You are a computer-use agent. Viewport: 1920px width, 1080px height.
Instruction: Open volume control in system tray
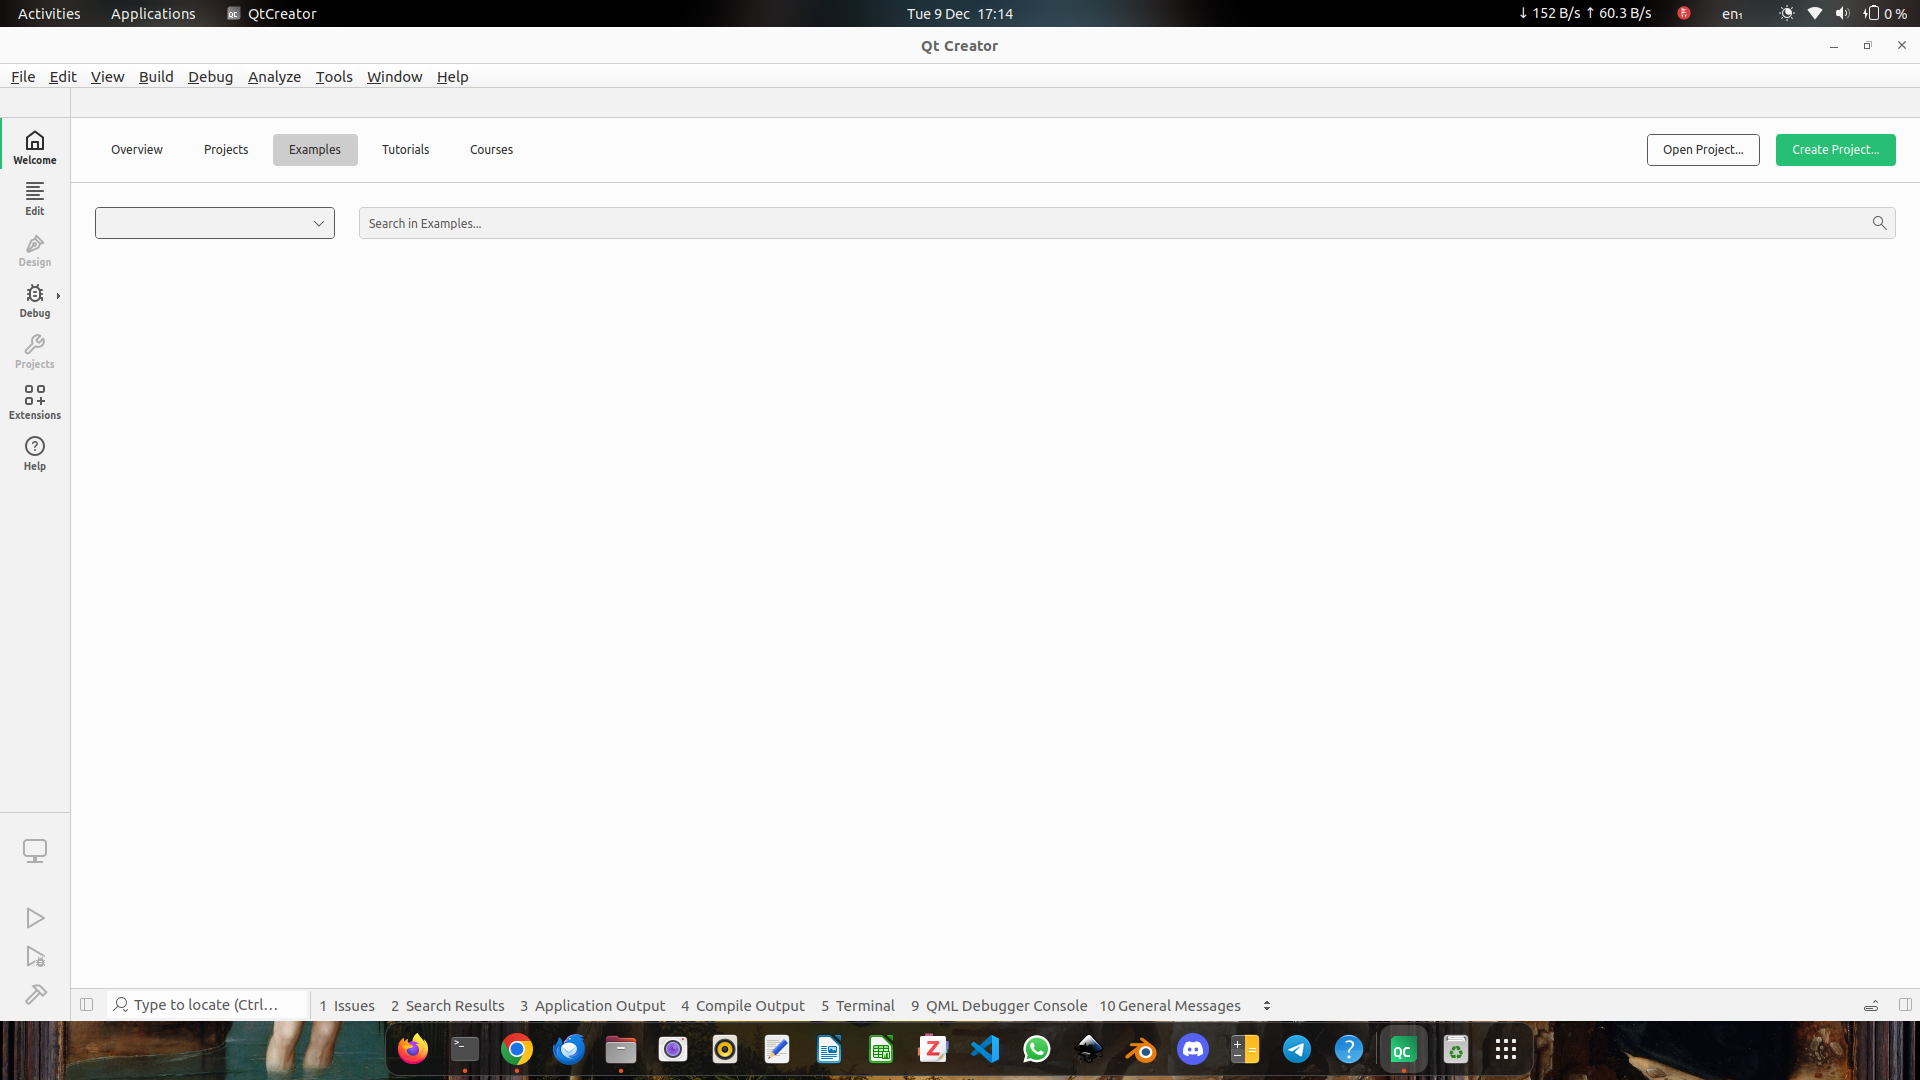pos(1842,14)
